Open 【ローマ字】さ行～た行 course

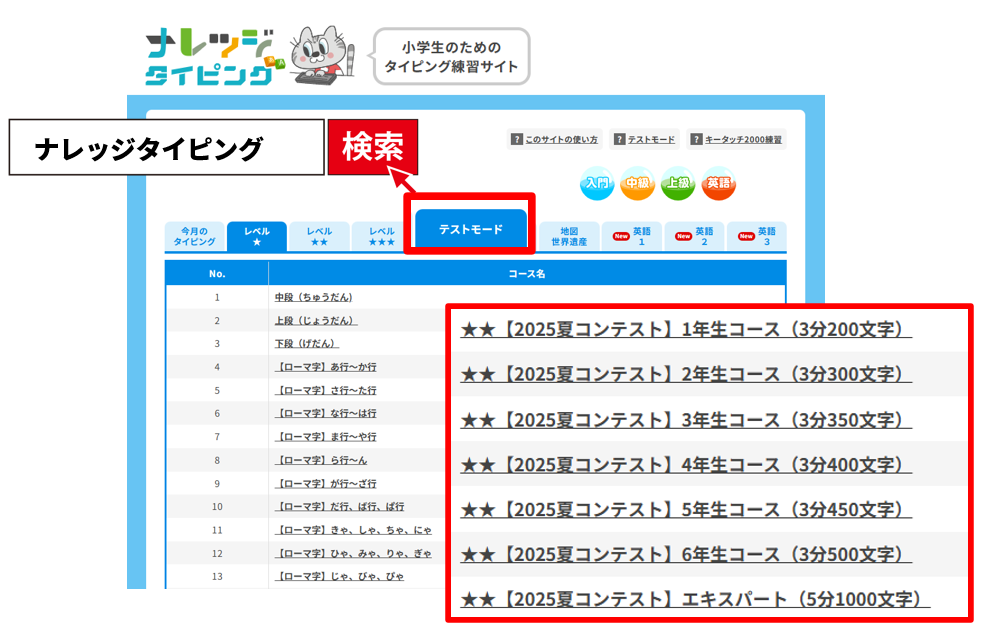coord(326,390)
